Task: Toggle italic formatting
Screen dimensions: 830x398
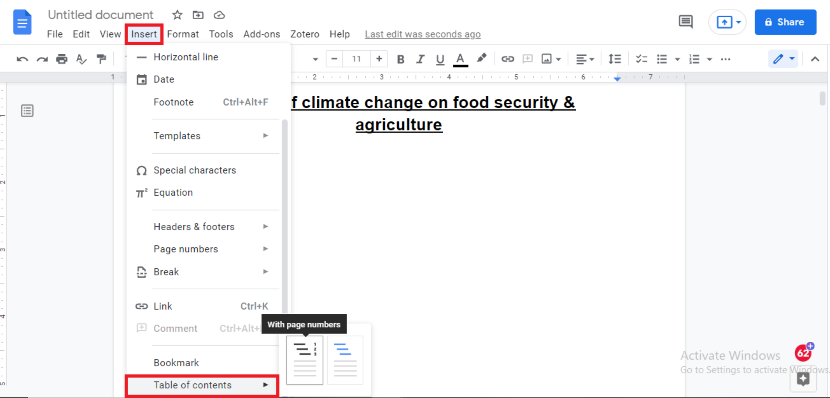Action: click(420, 59)
